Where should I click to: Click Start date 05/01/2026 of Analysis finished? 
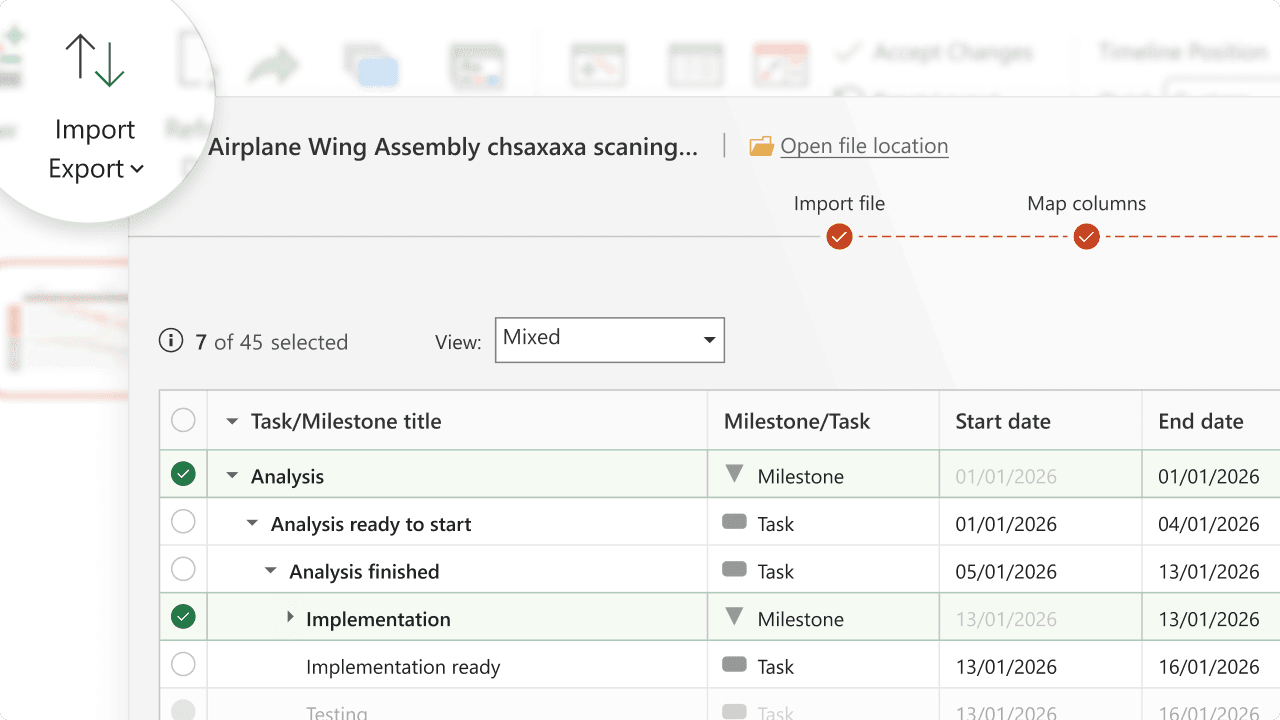click(x=1006, y=572)
